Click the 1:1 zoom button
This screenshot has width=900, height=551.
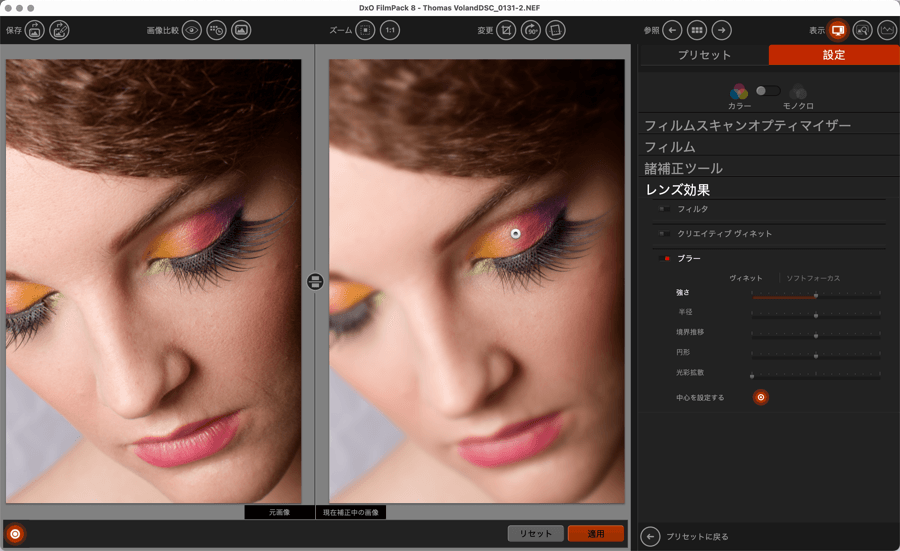pyautogui.click(x=390, y=30)
